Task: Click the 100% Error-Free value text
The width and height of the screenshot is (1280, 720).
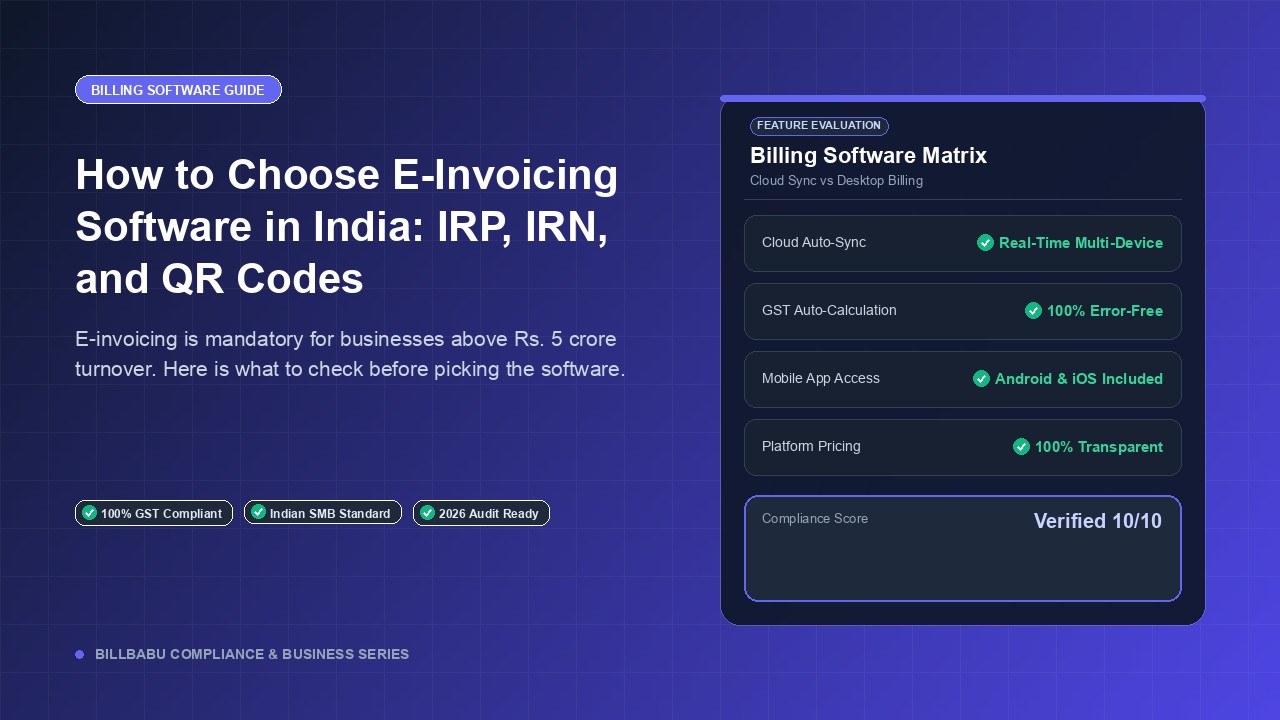Action: click(x=1105, y=311)
